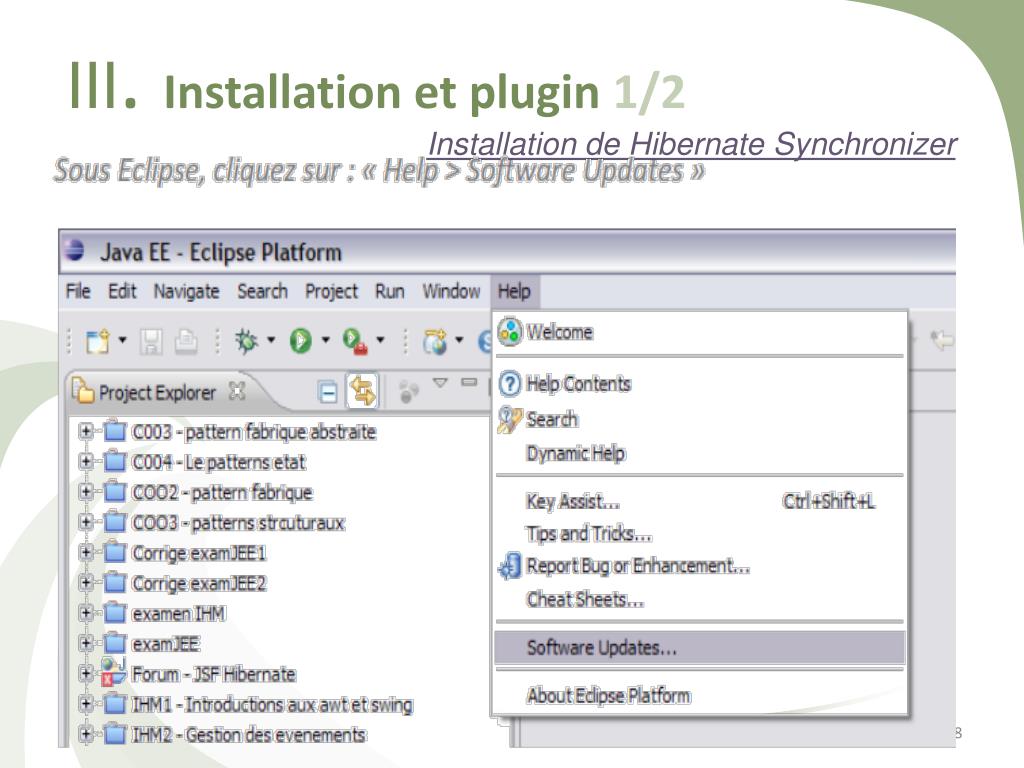1024x768 pixels.
Task: Choose Welcome from the Help menu
Action: [699, 332]
